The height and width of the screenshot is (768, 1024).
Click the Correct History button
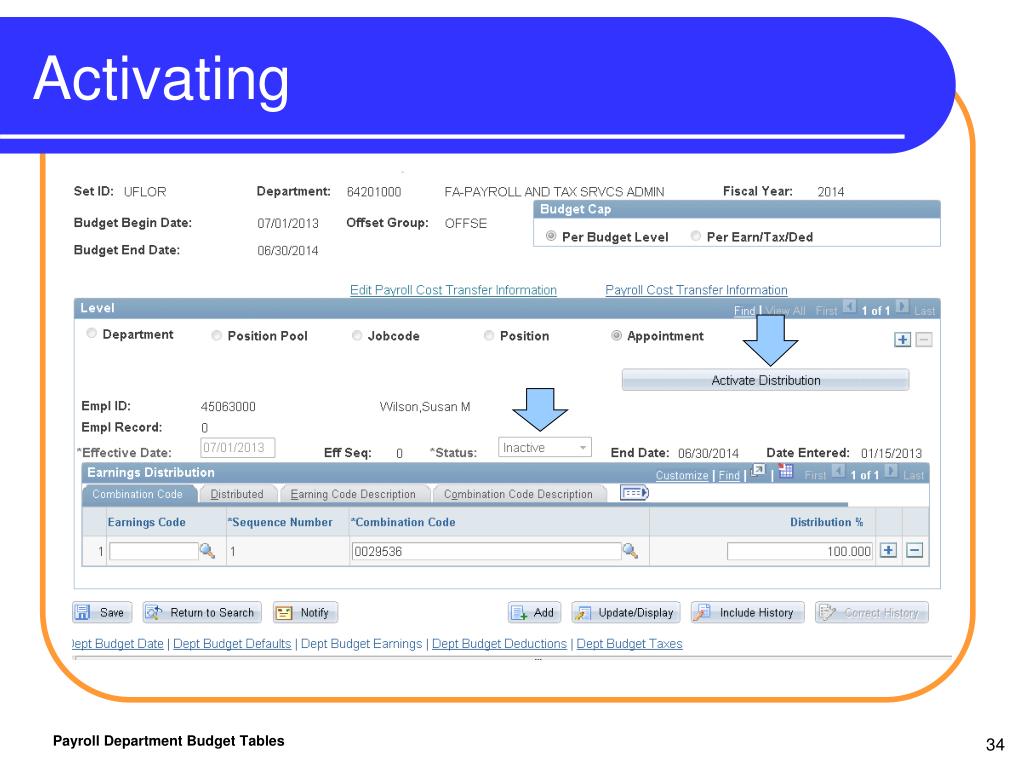[x=872, y=613]
